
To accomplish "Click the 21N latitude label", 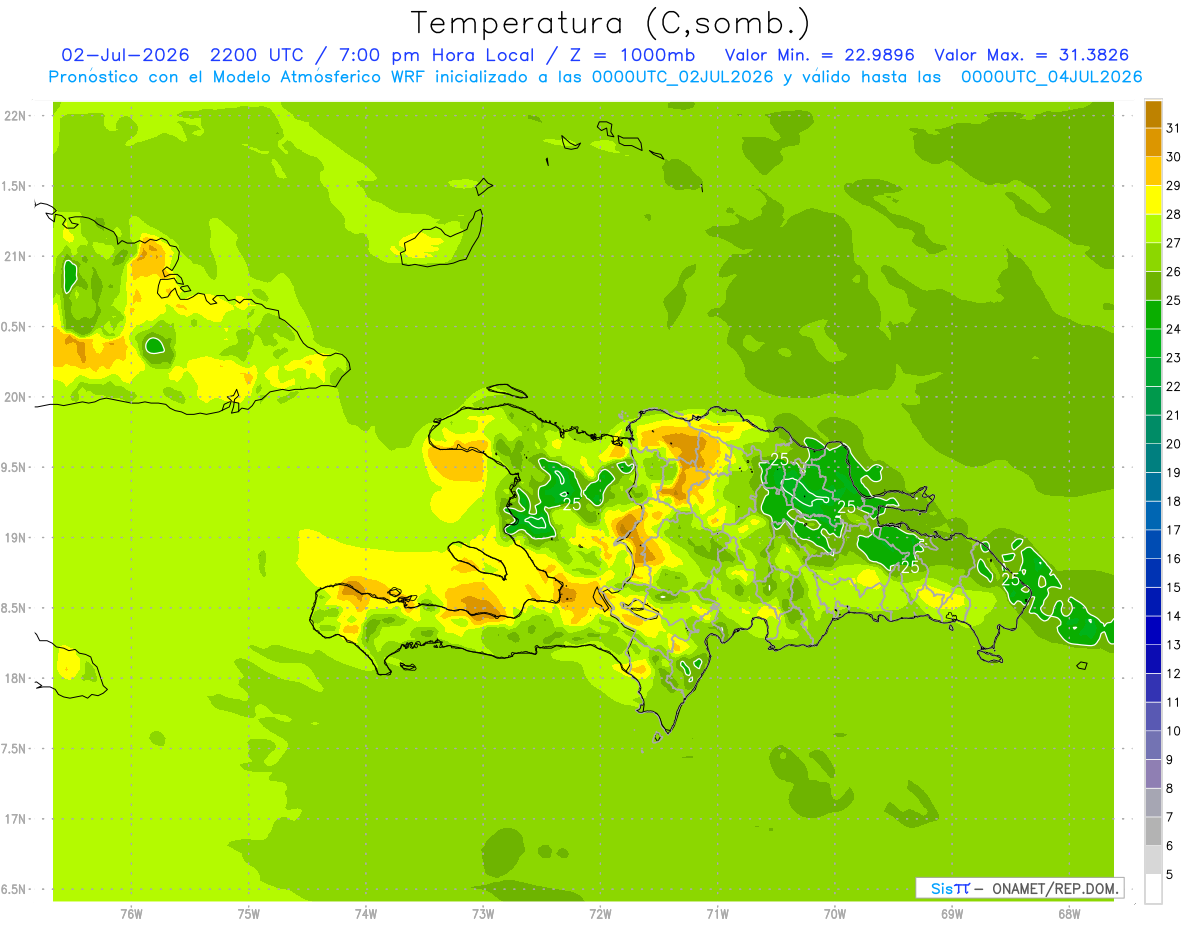I will coord(14,257).
